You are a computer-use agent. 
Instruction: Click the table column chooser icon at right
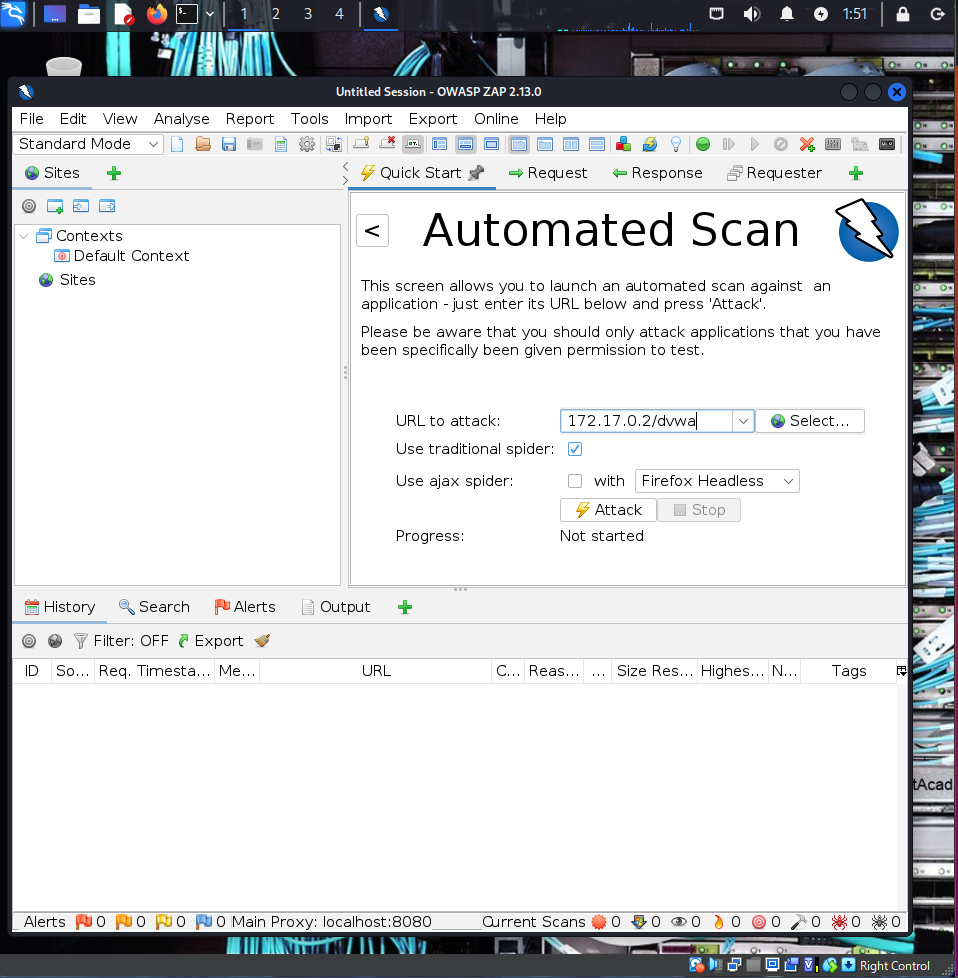coord(901,671)
